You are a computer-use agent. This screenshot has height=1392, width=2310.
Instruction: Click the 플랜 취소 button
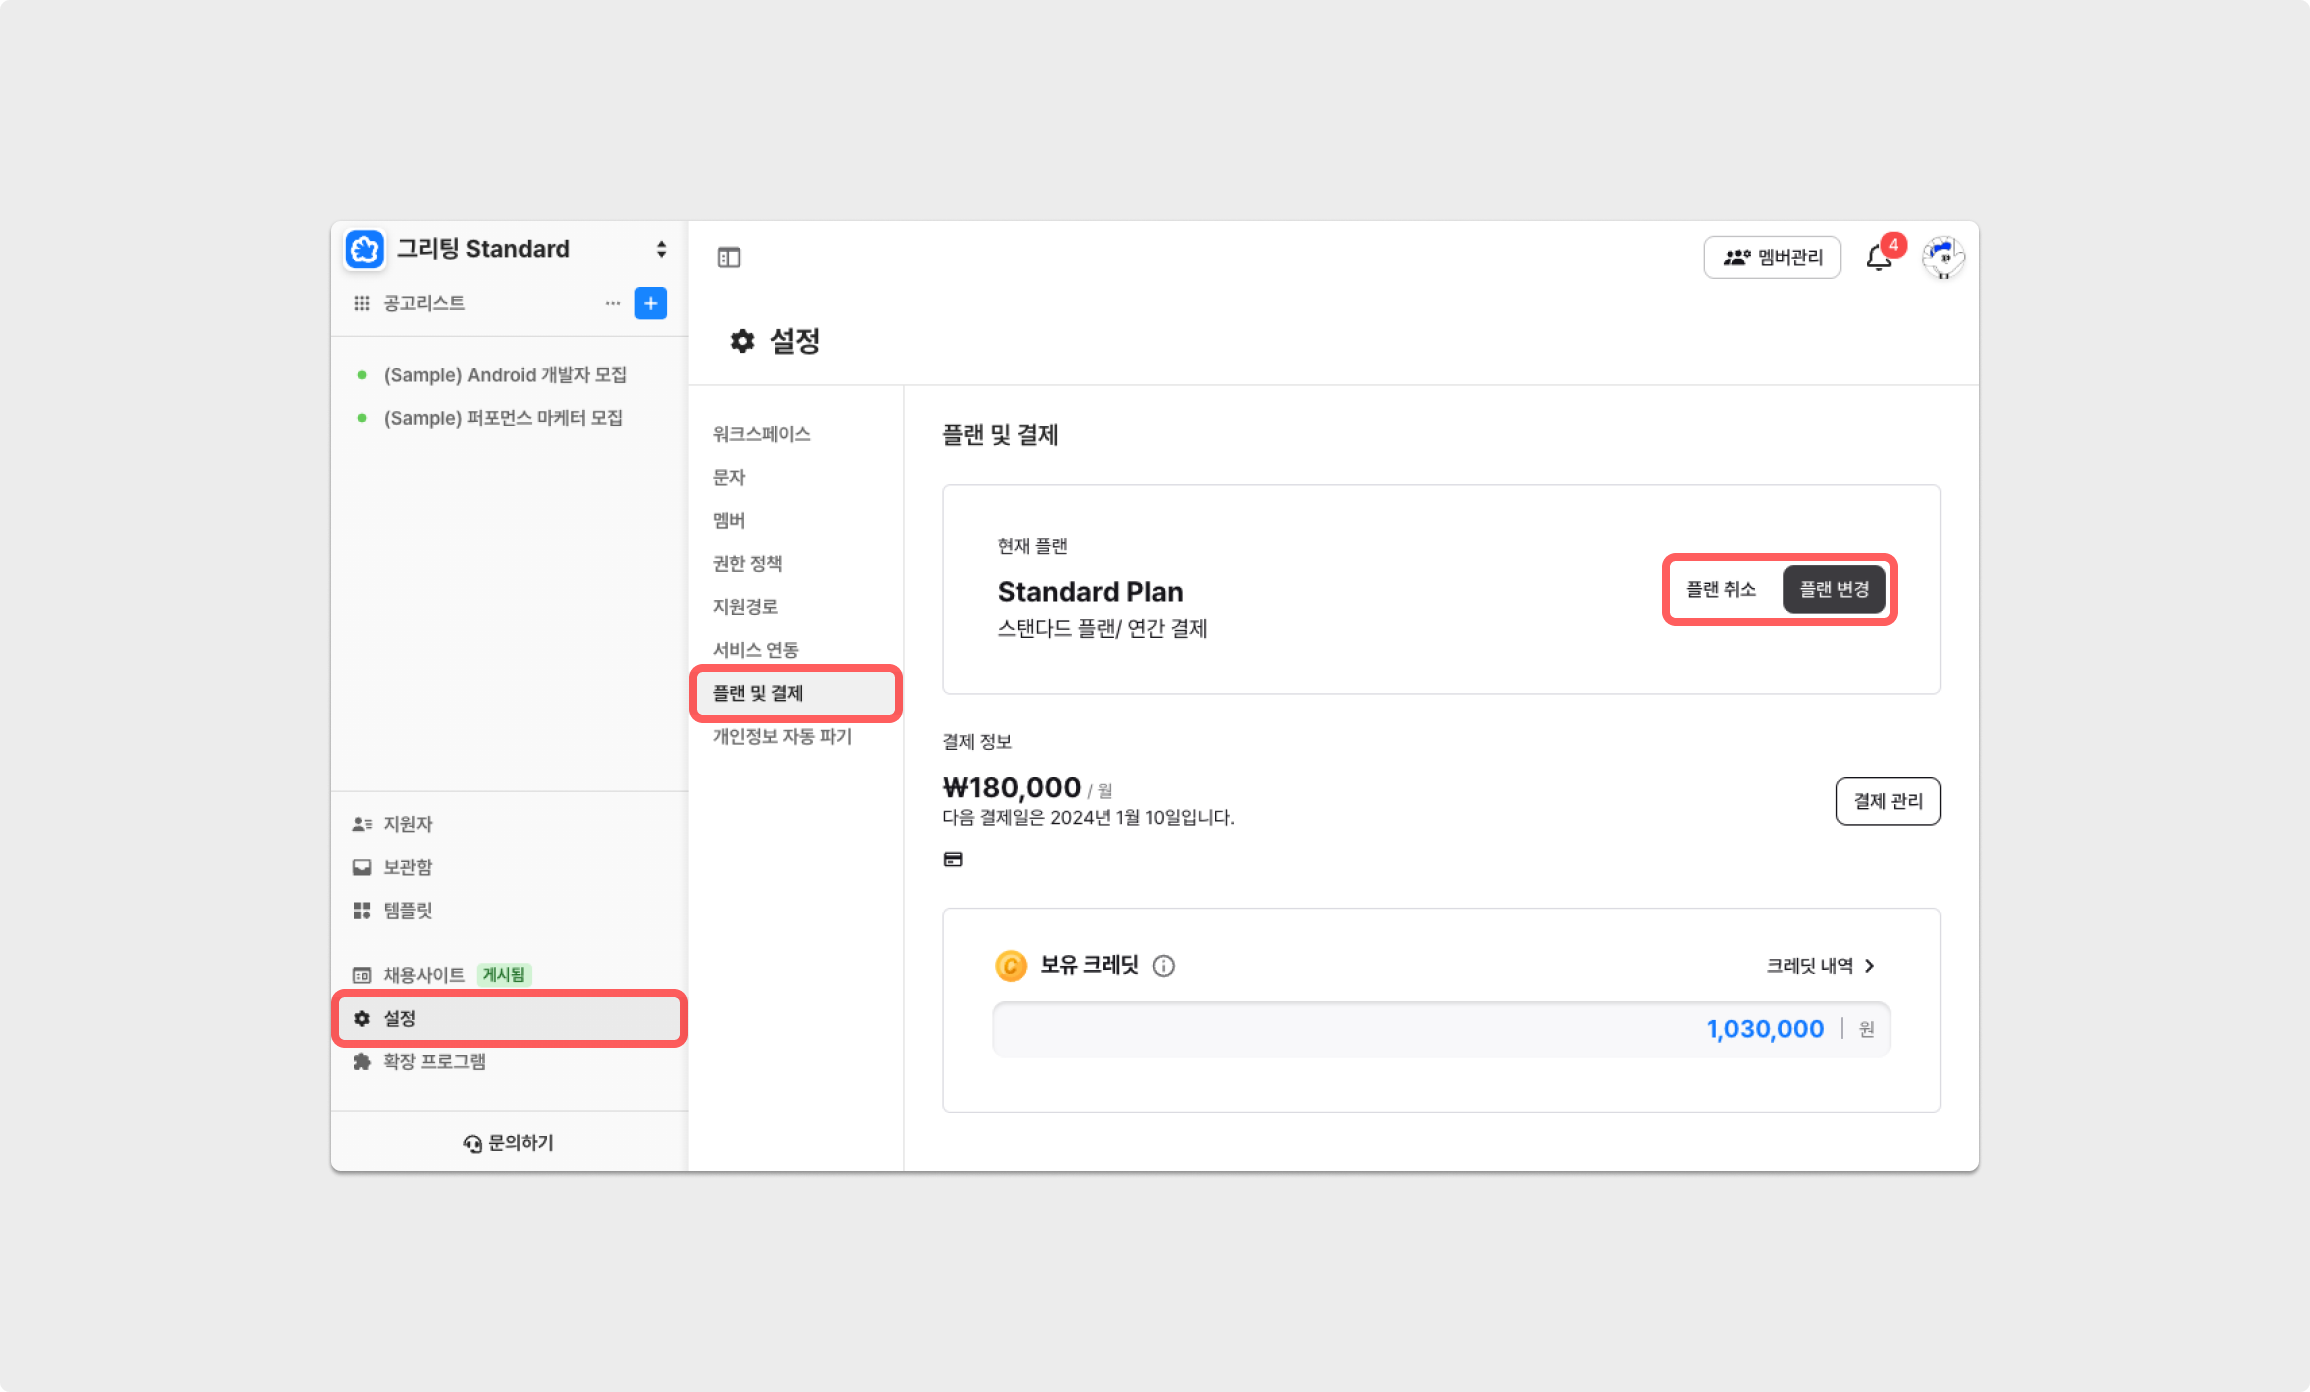coord(1720,590)
